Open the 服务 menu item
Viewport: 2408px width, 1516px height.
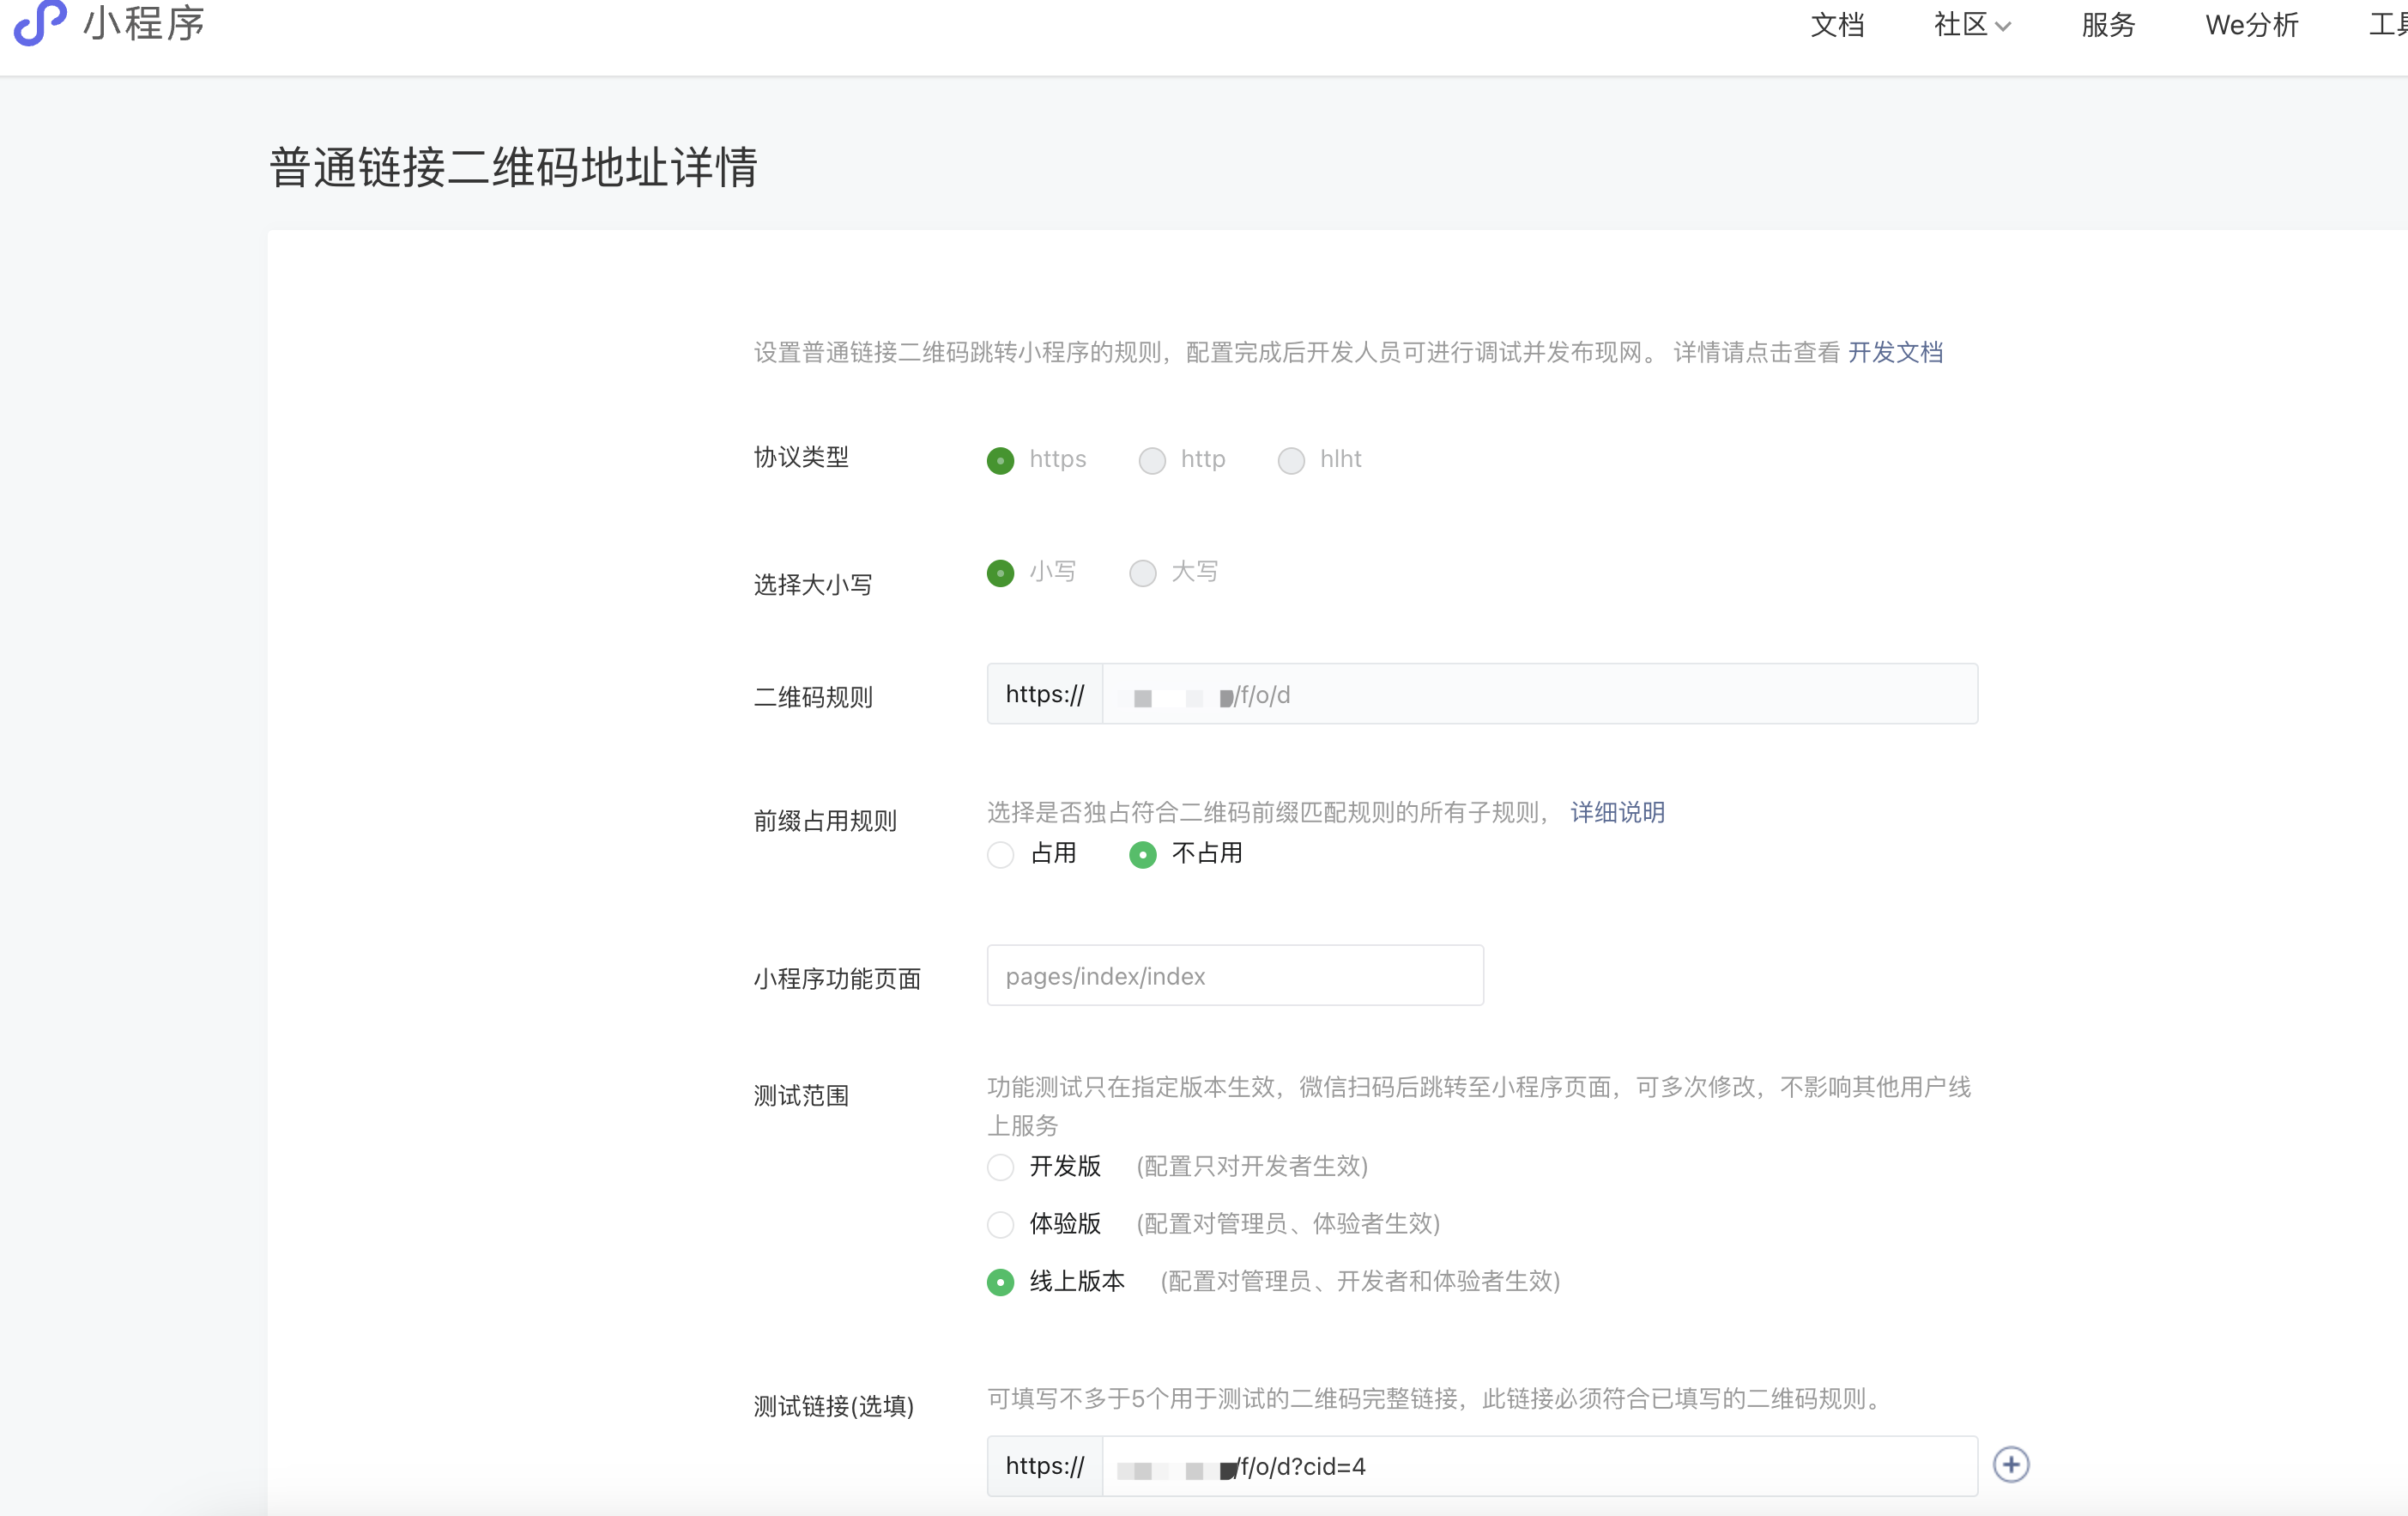(x=2108, y=25)
